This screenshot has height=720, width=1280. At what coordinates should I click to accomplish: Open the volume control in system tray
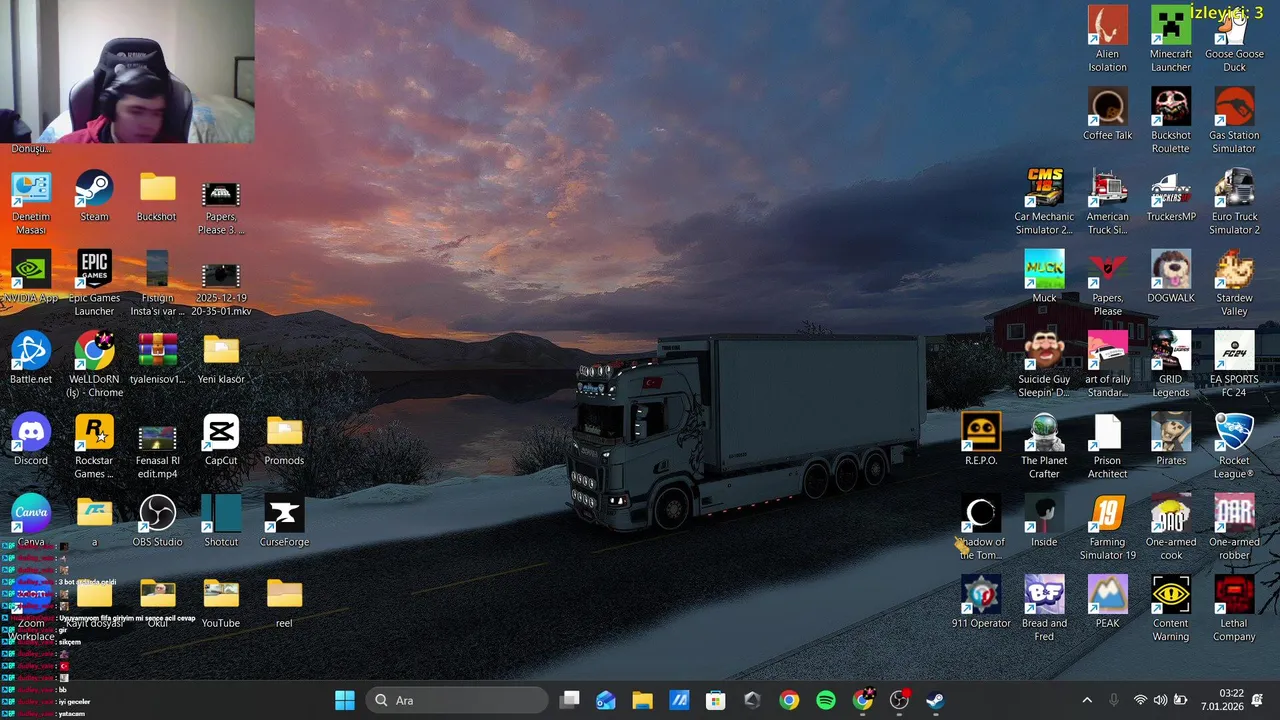[x=1160, y=700]
